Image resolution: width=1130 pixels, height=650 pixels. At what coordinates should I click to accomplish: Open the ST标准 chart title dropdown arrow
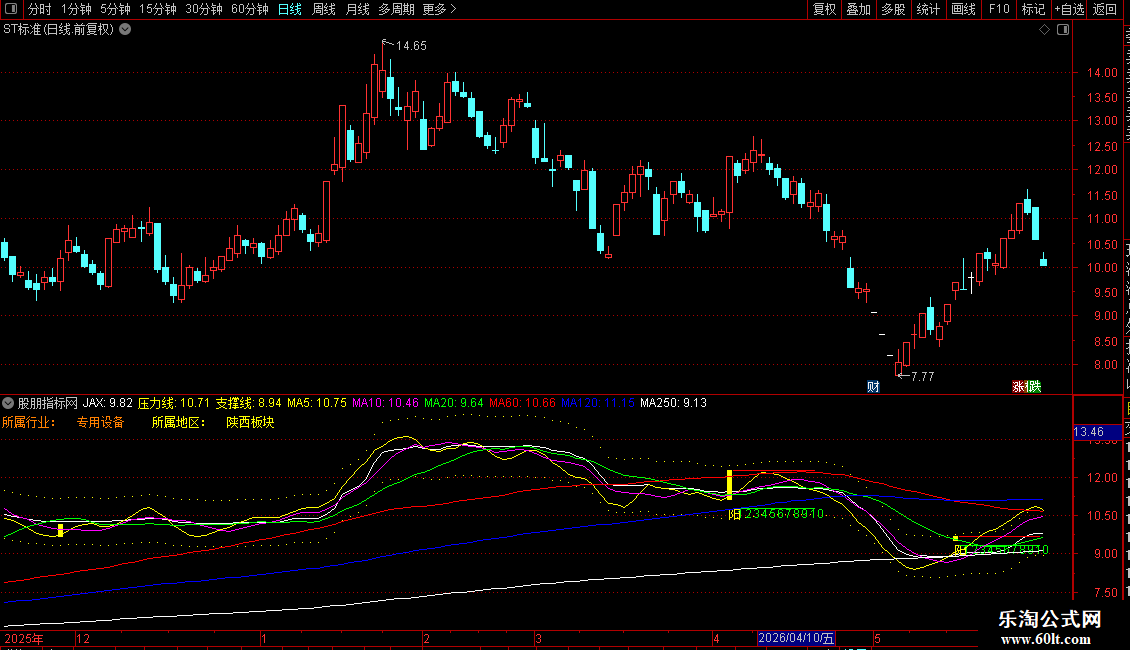coord(125,30)
